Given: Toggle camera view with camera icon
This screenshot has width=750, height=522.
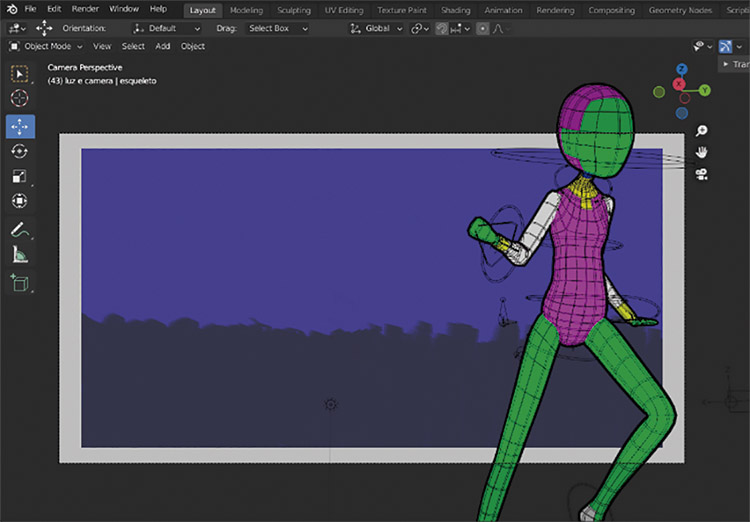Looking at the screenshot, I should pyautogui.click(x=702, y=174).
